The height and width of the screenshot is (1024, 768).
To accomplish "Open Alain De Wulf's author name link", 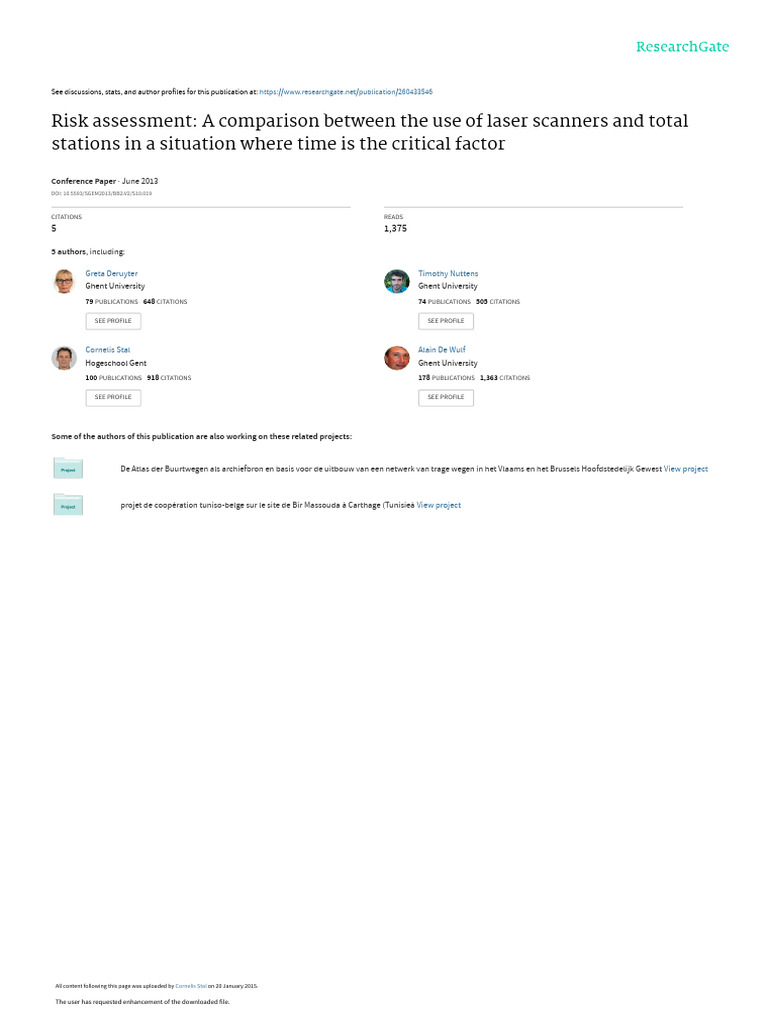I will coord(442,350).
